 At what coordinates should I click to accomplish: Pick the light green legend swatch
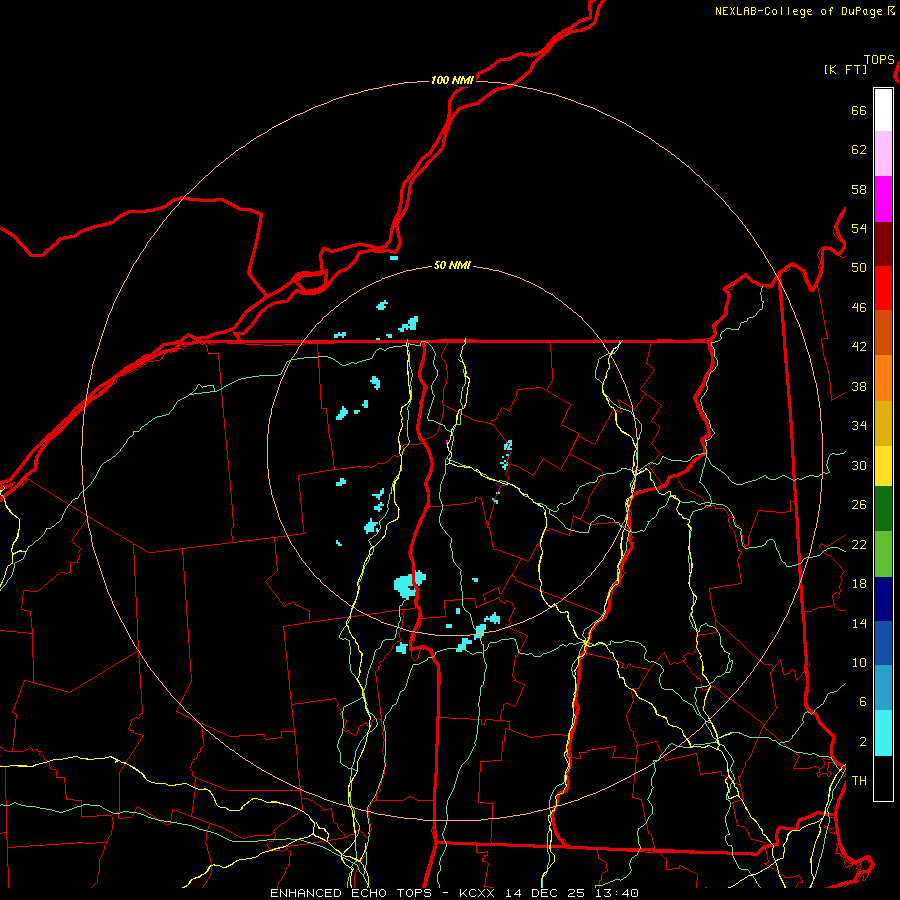pos(883,554)
